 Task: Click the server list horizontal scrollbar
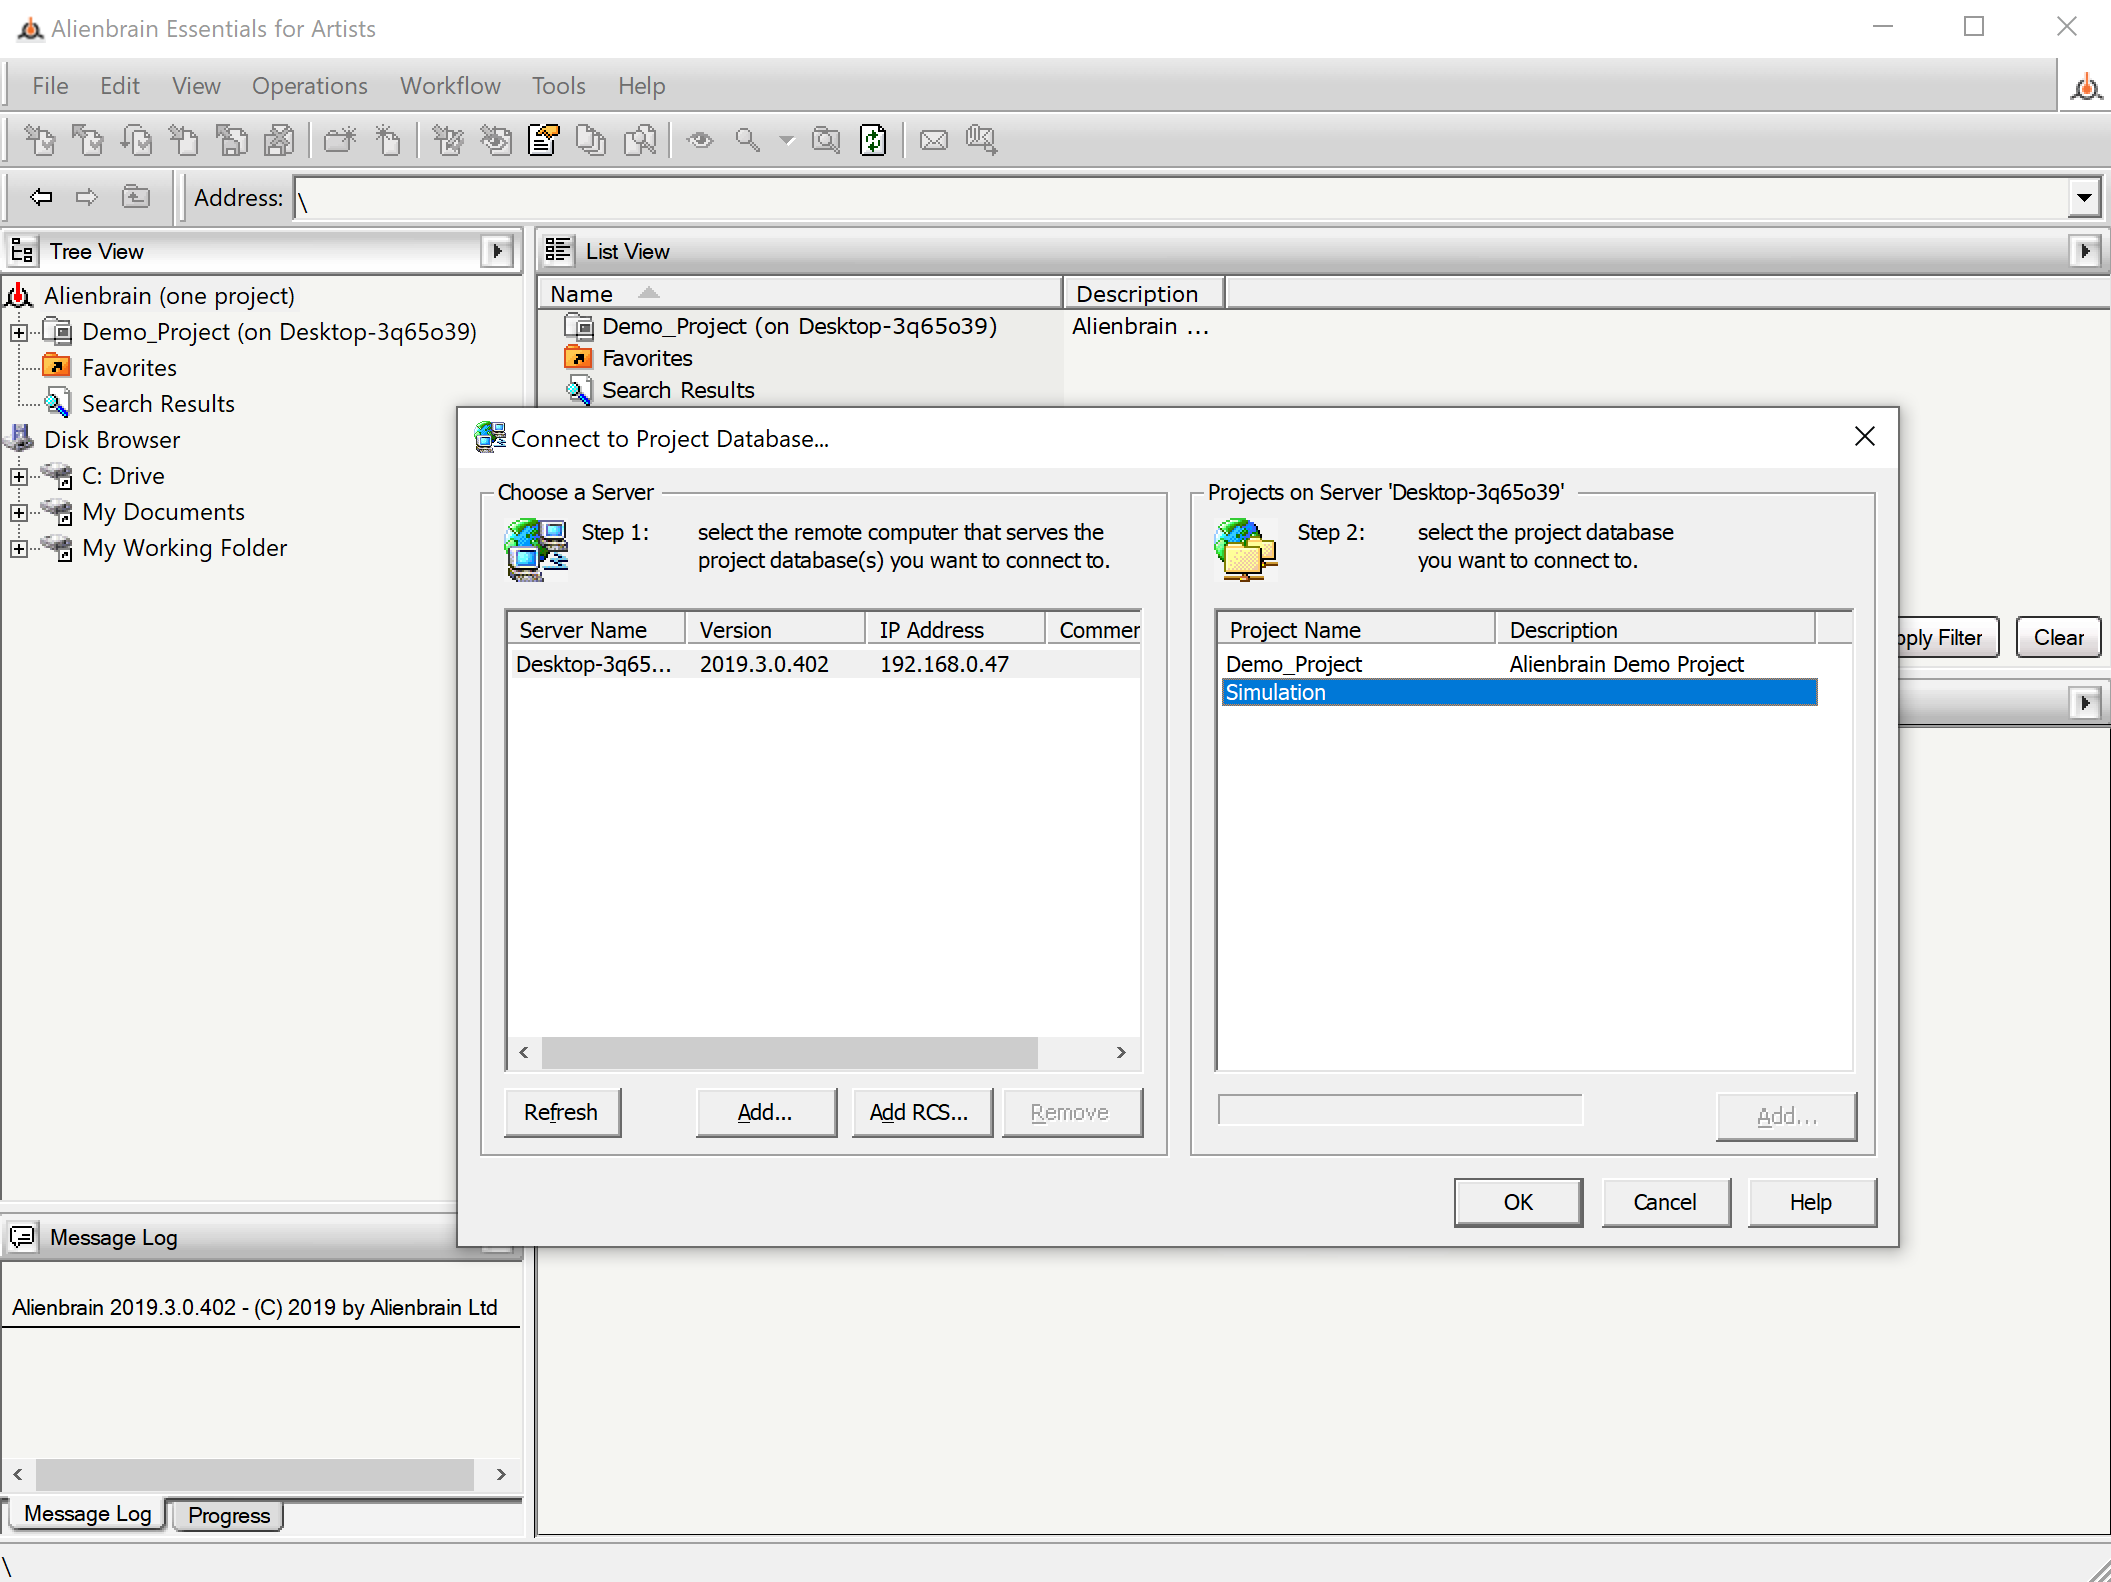[790, 1052]
